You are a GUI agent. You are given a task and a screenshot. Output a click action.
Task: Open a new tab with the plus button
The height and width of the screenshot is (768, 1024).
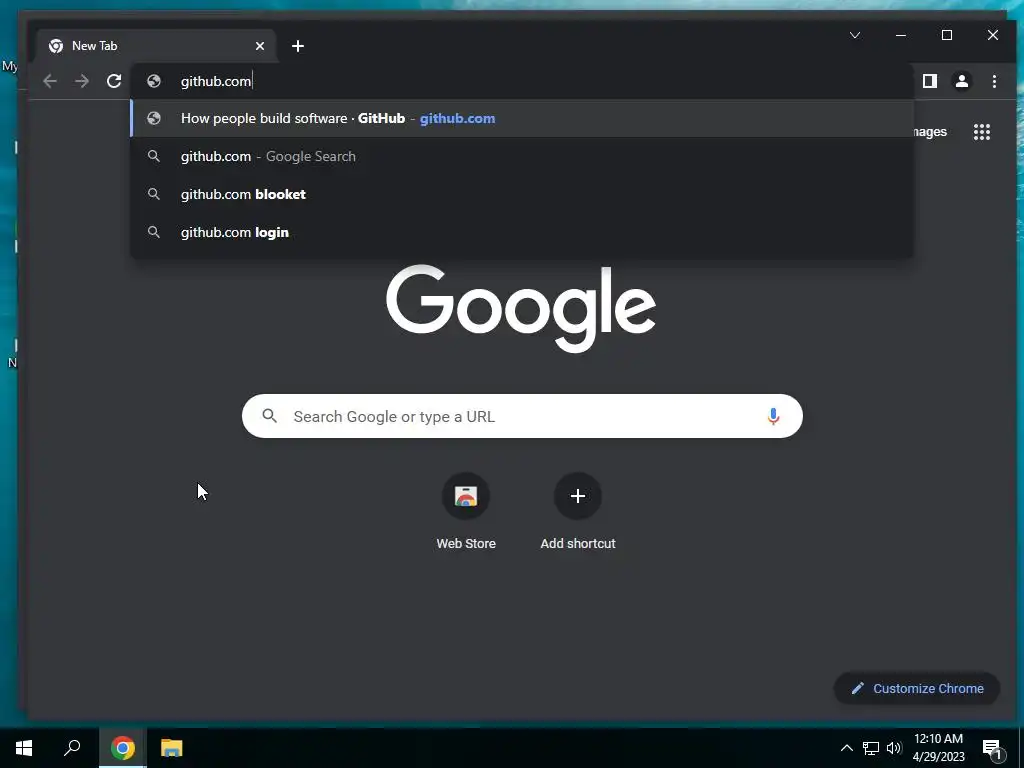point(298,46)
